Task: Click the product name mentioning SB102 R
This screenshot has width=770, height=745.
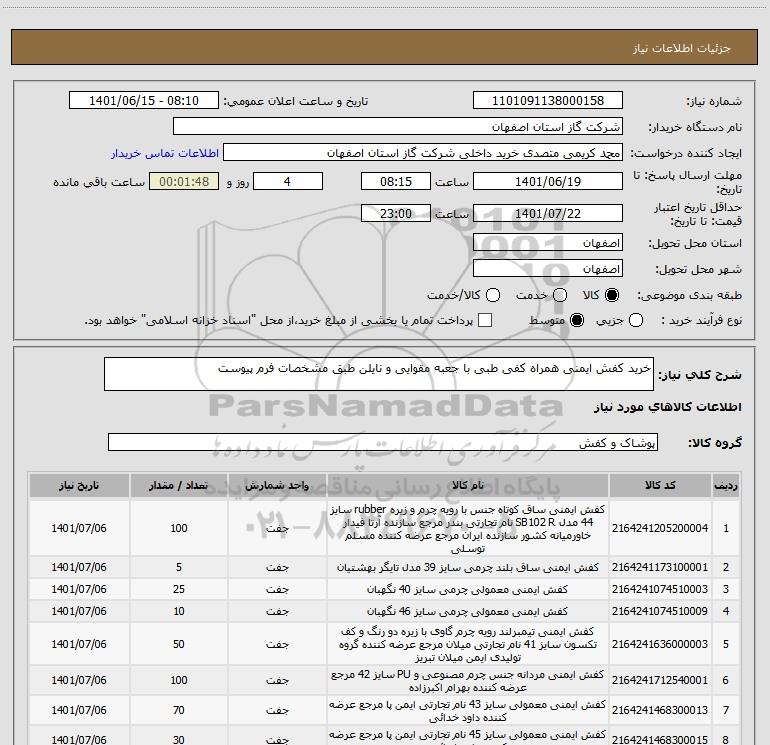Action: pyautogui.click(x=468, y=528)
